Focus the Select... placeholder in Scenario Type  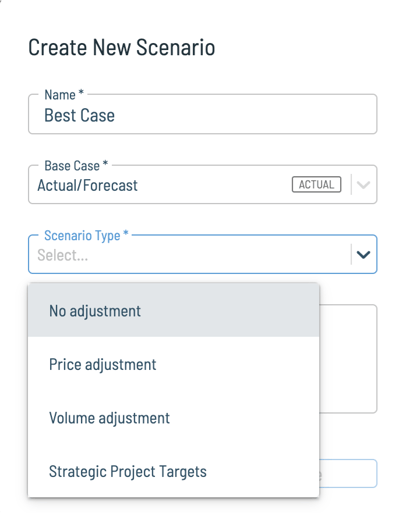pyautogui.click(x=63, y=255)
